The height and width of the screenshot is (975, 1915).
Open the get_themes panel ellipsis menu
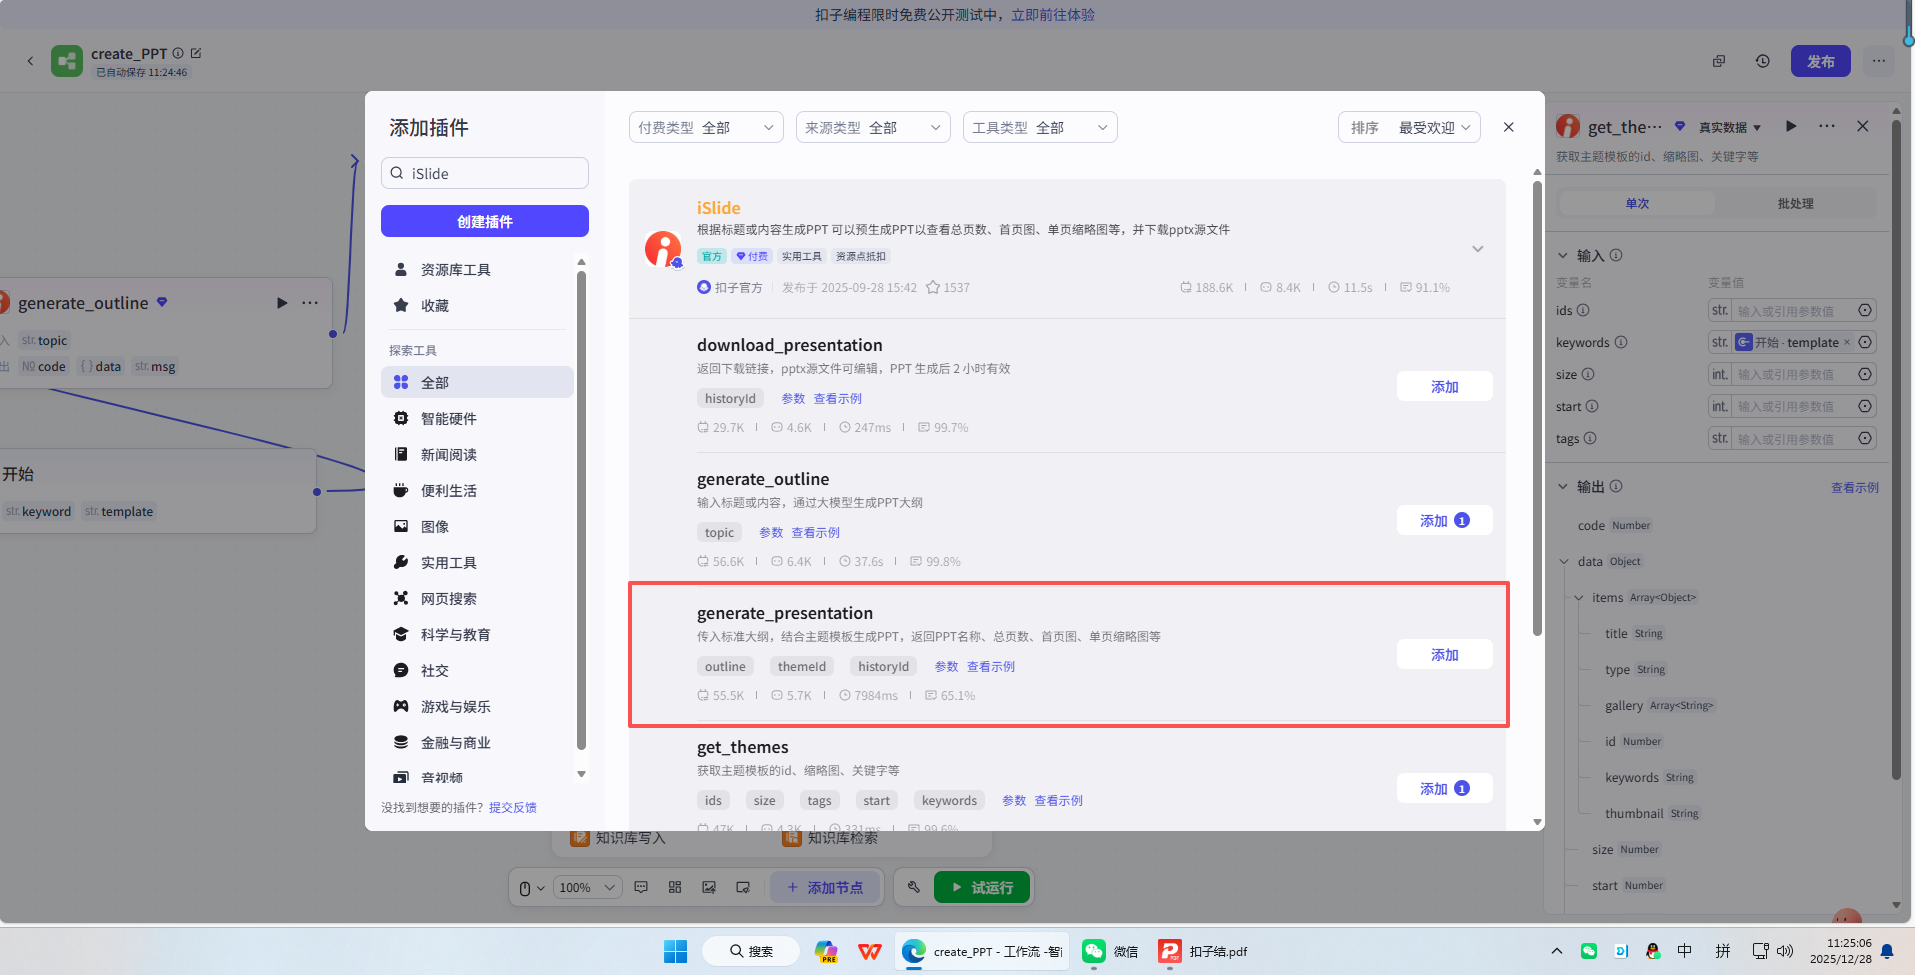[x=1827, y=126]
